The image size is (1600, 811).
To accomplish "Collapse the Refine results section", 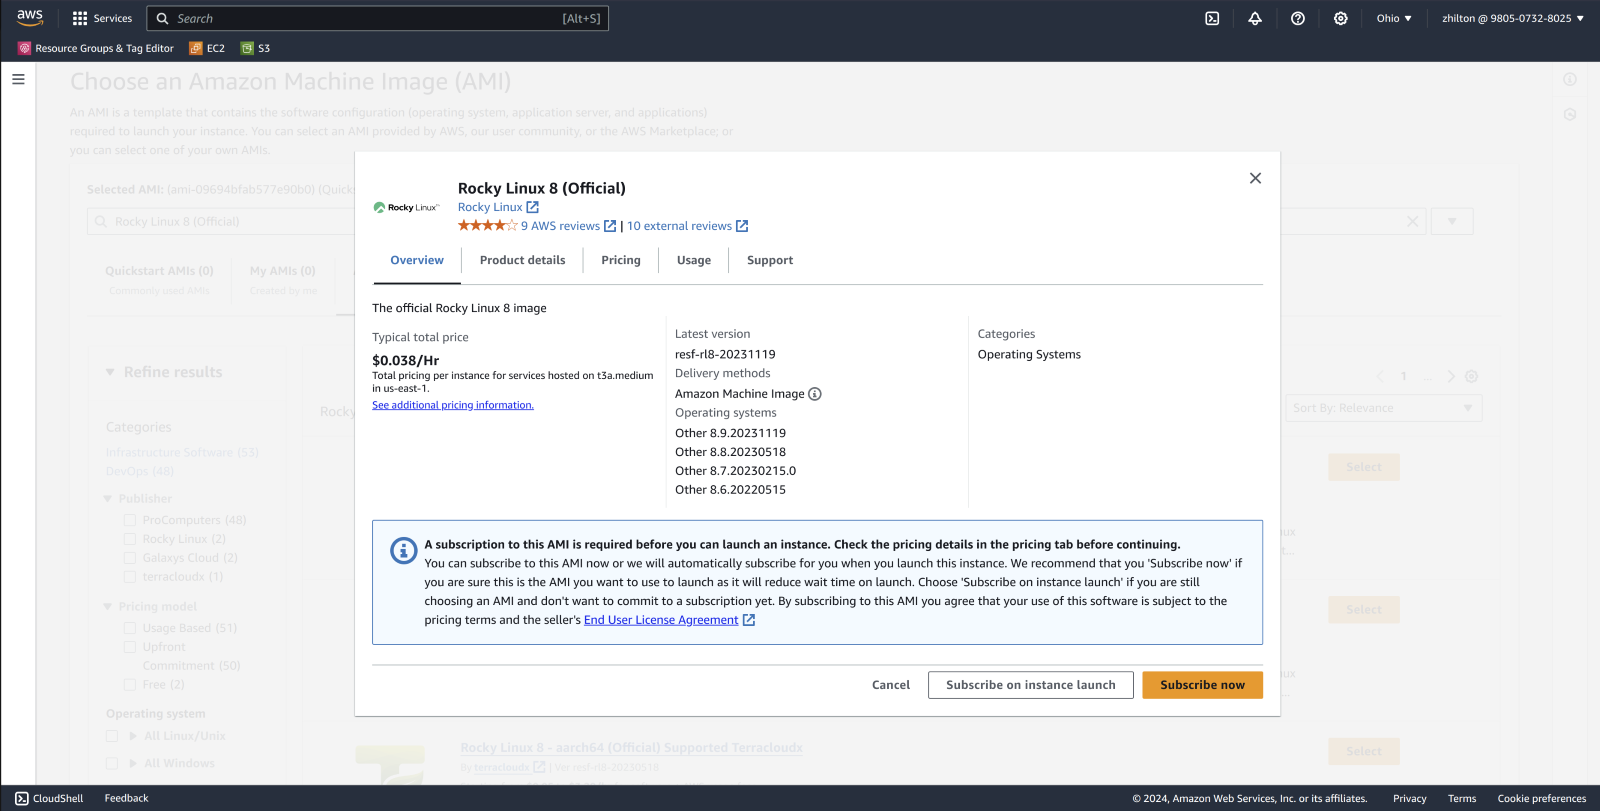I will pyautogui.click(x=110, y=372).
